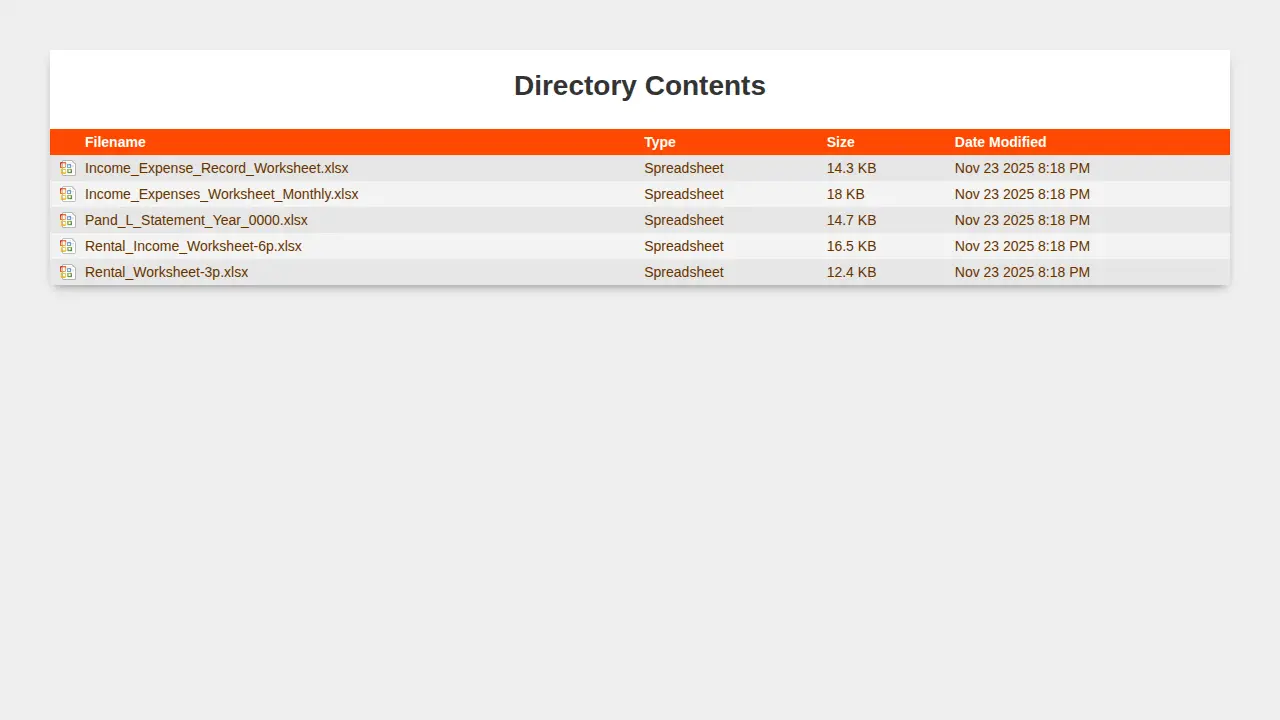Click the file icon for Rental_Income_Worksheet-6p.xlsx

pyautogui.click(x=67, y=246)
